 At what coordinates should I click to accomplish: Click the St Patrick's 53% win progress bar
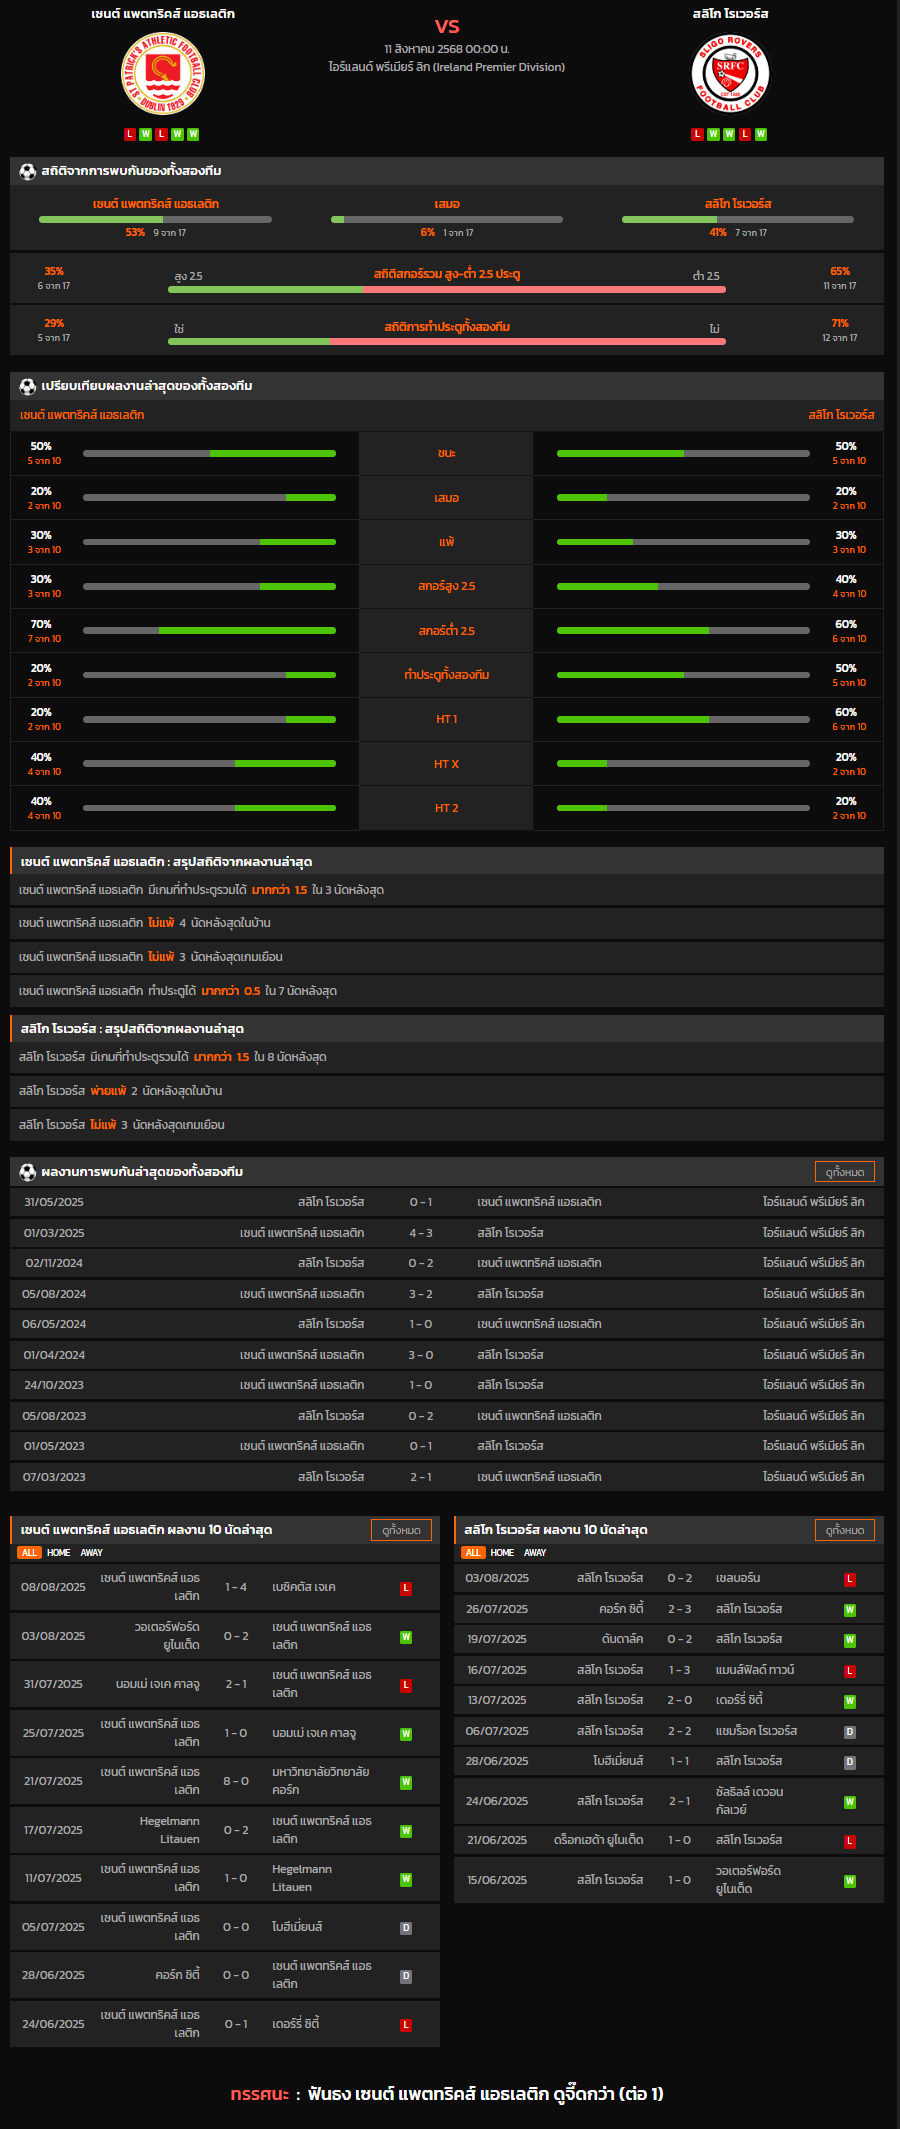click(155, 219)
